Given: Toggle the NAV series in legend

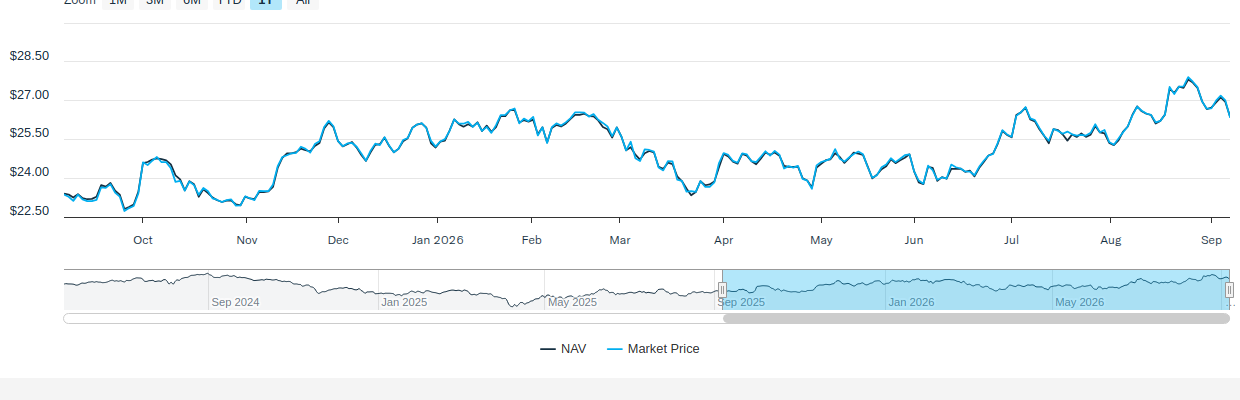Looking at the screenshot, I should [x=563, y=349].
